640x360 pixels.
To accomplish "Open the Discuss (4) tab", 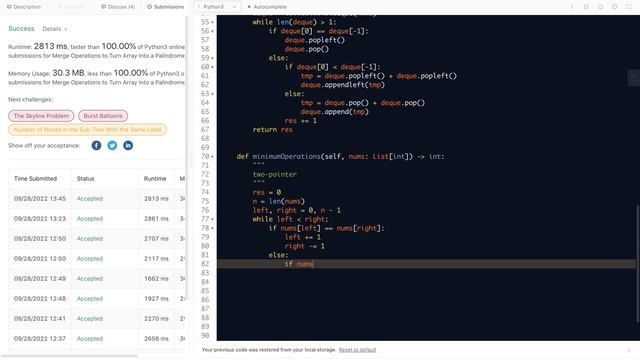I will pyautogui.click(x=118, y=7).
